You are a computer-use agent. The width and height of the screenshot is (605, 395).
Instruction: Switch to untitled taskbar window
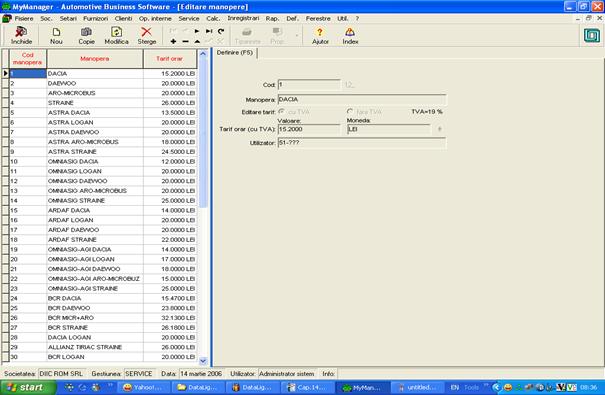coord(417,387)
